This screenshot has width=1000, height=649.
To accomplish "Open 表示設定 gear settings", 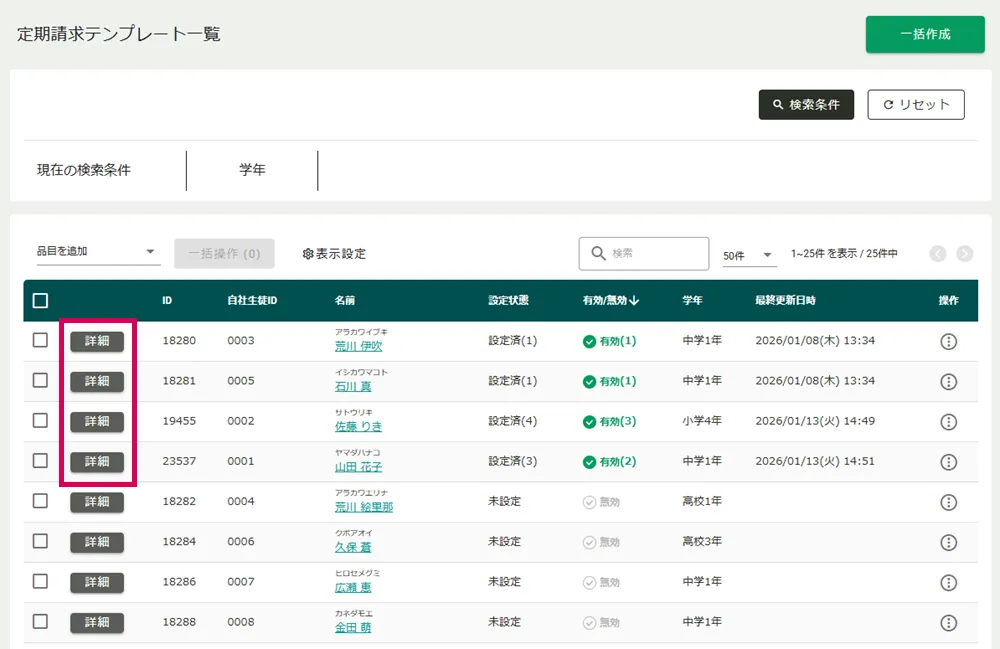I will [x=334, y=254].
